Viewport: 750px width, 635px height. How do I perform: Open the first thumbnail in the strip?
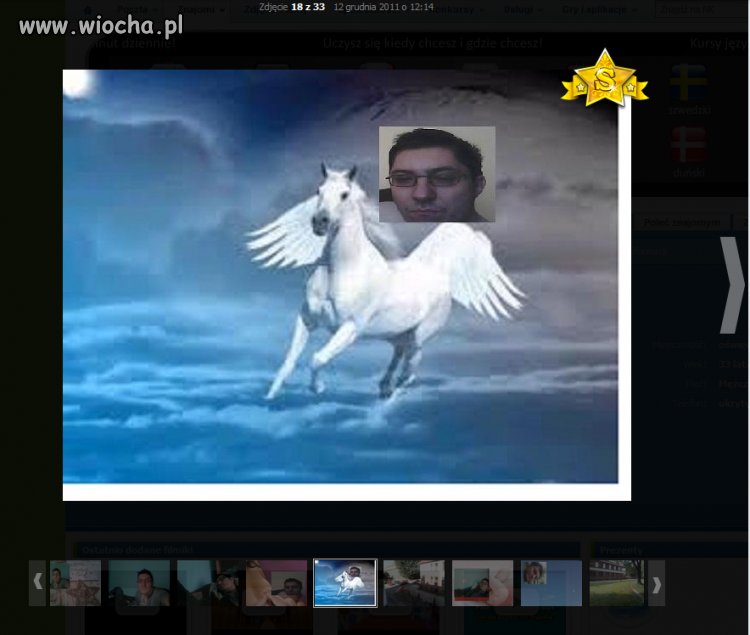click(x=76, y=583)
